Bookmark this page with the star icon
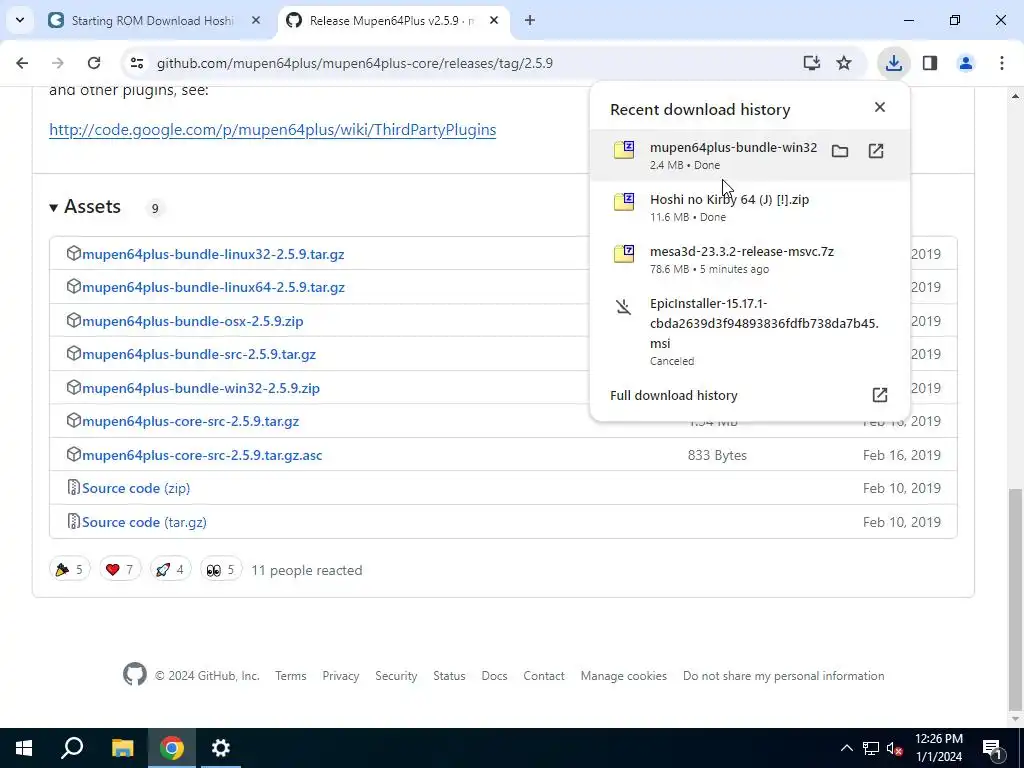 pos(844,63)
